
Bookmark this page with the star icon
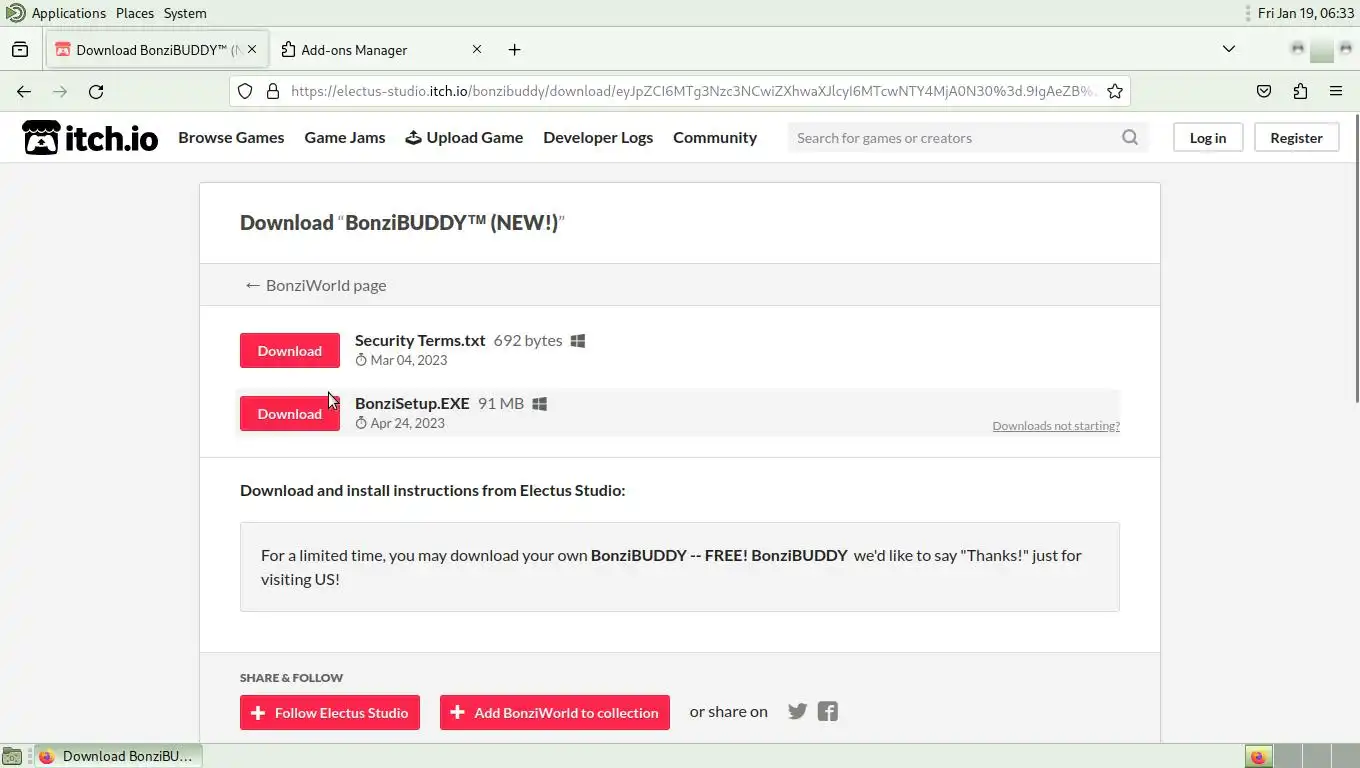tap(1115, 91)
